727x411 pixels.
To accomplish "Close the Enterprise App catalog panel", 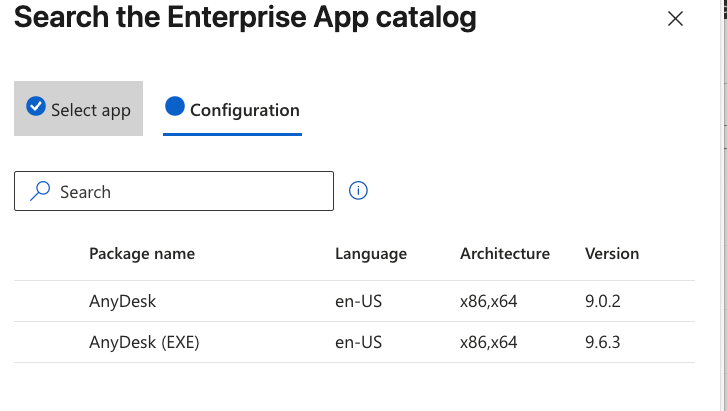I will tap(676, 19).
